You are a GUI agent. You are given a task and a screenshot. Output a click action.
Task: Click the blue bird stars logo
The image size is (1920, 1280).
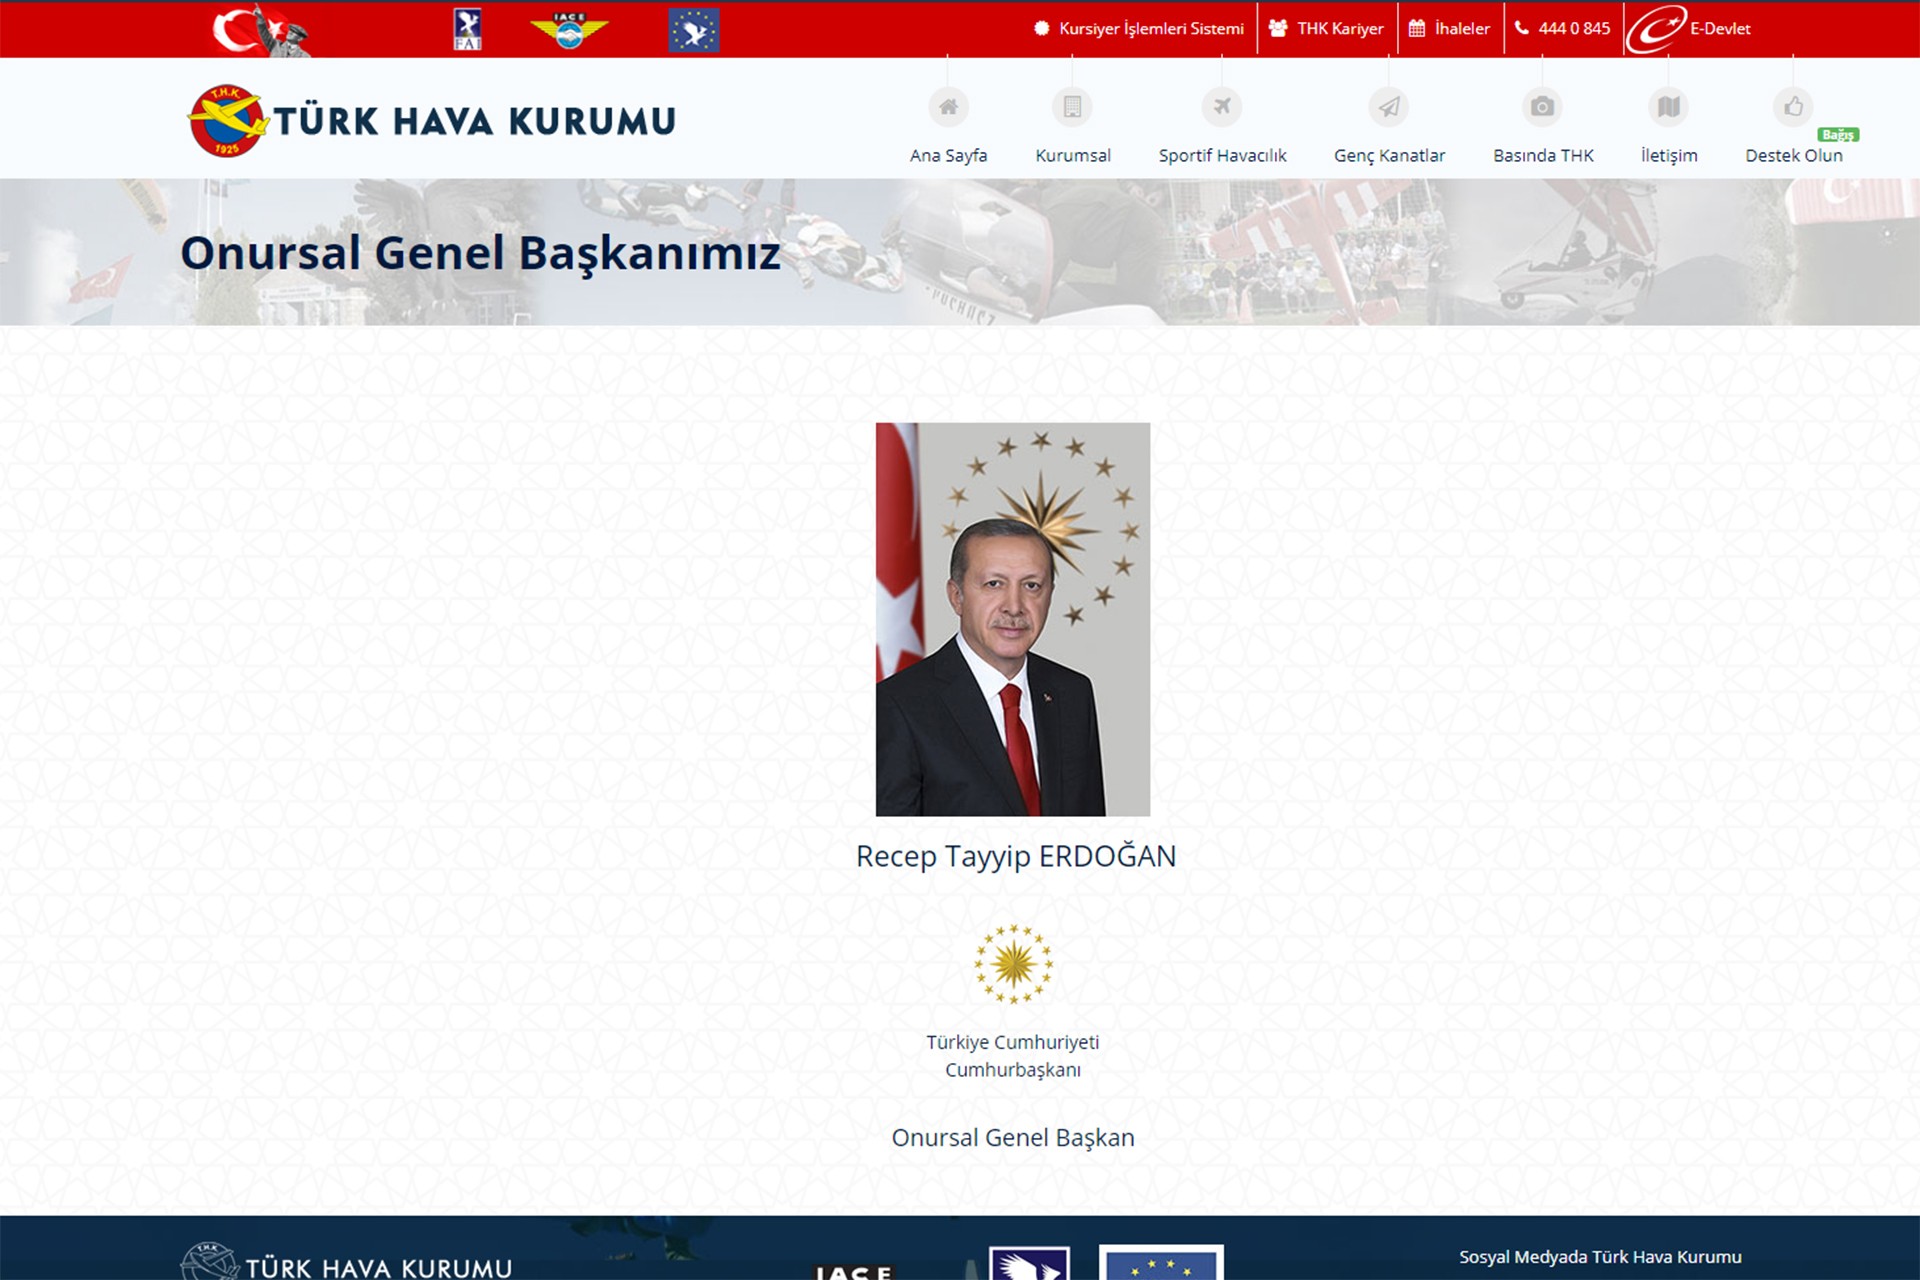click(694, 30)
